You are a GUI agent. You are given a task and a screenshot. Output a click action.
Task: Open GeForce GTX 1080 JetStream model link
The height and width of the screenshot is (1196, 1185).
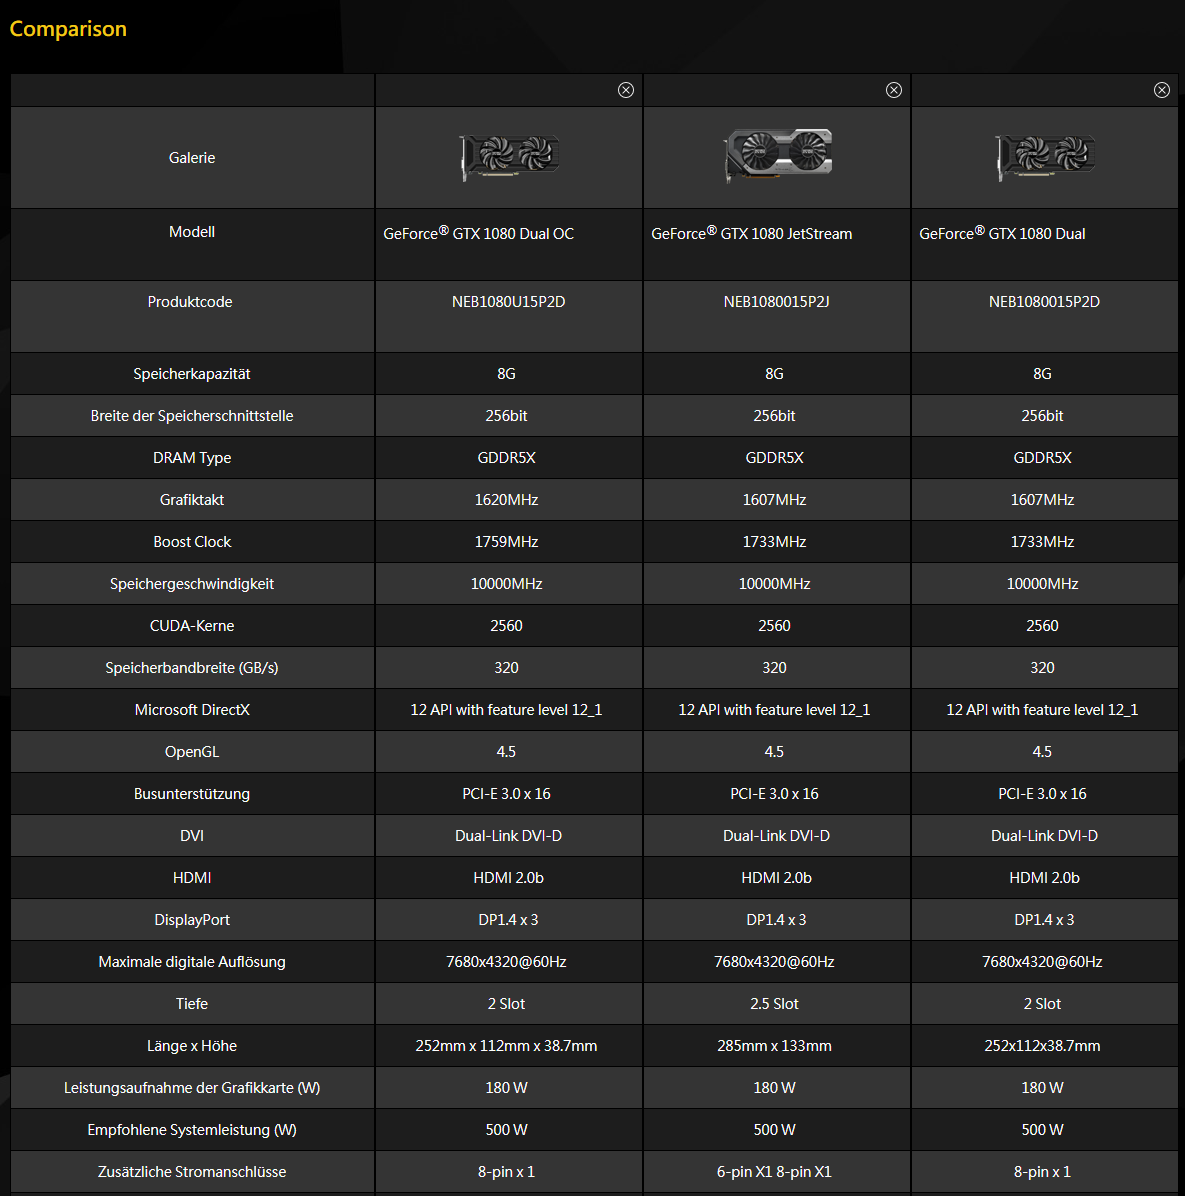[751, 233]
